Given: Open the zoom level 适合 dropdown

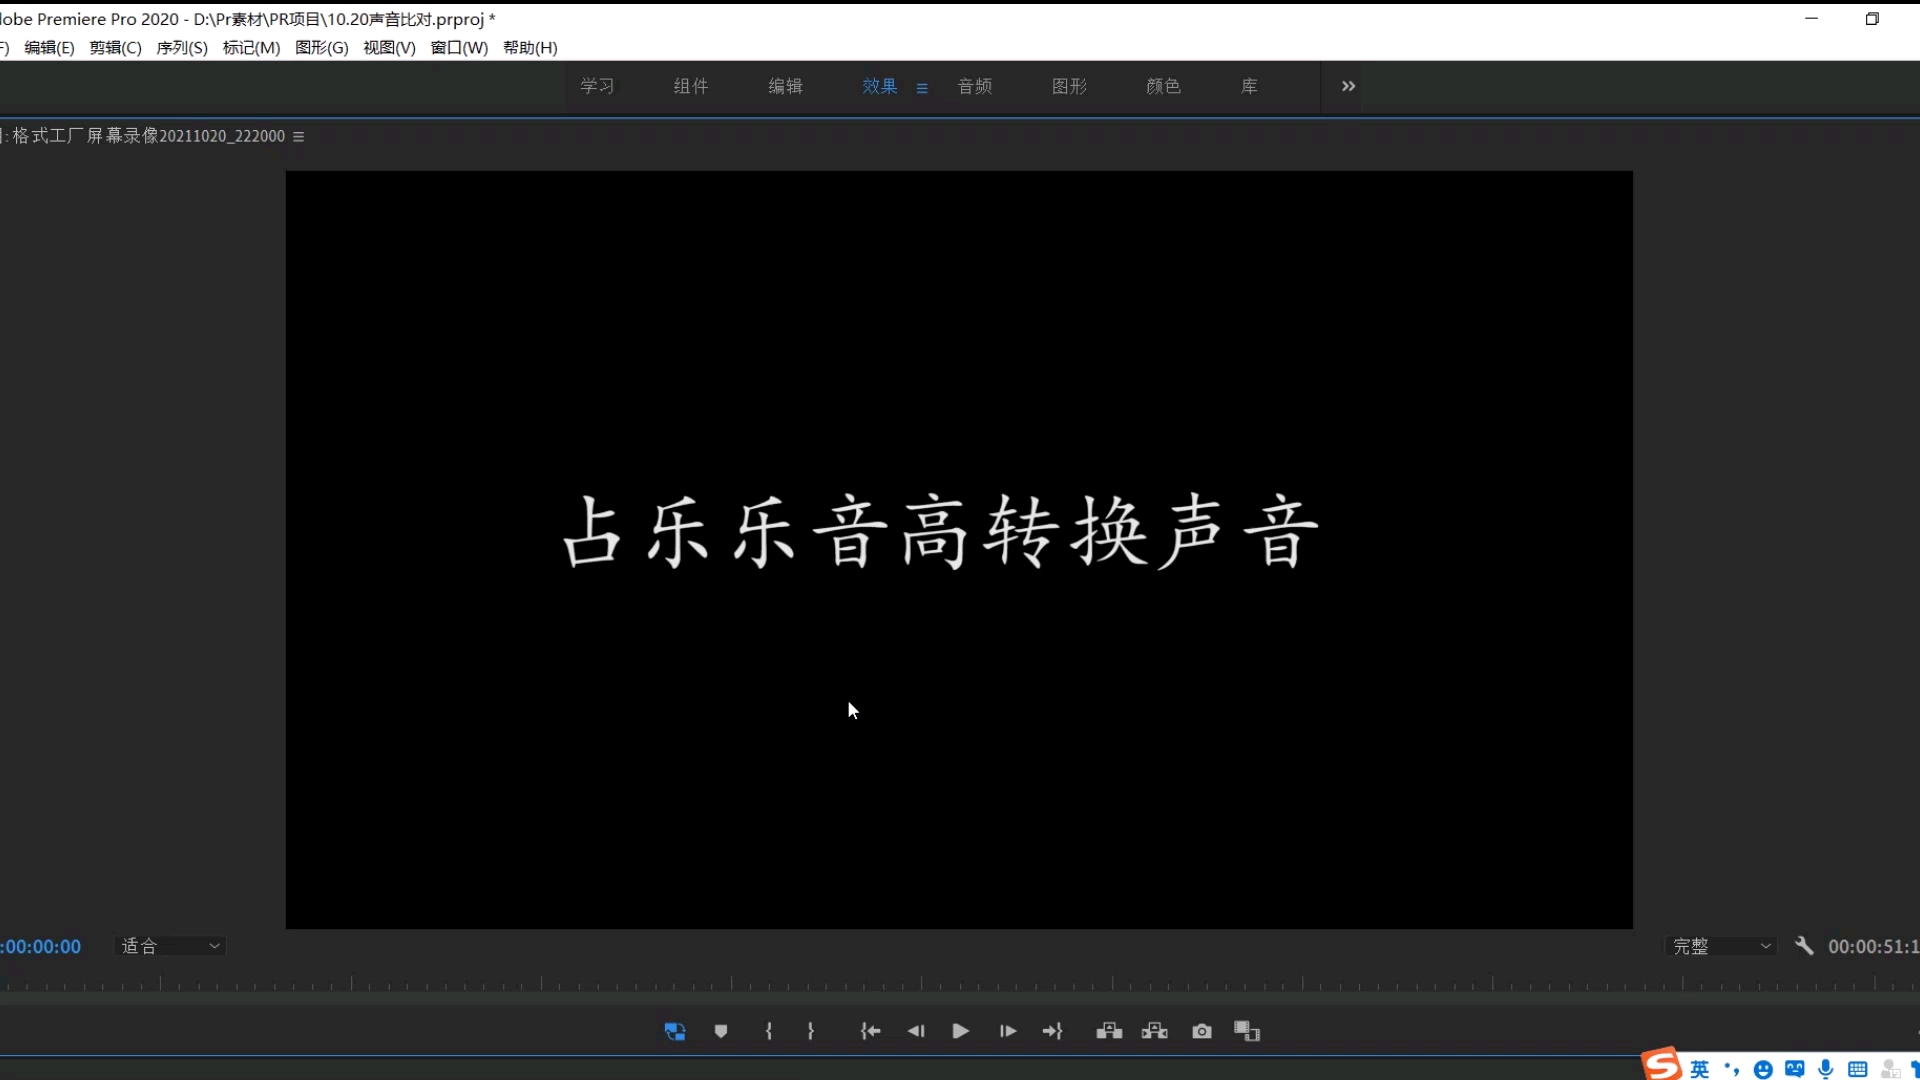Looking at the screenshot, I should click(x=170, y=945).
